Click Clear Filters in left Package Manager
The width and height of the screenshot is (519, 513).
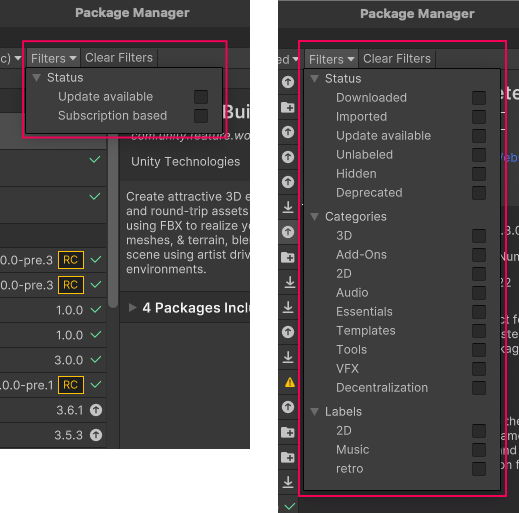click(119, 58)
